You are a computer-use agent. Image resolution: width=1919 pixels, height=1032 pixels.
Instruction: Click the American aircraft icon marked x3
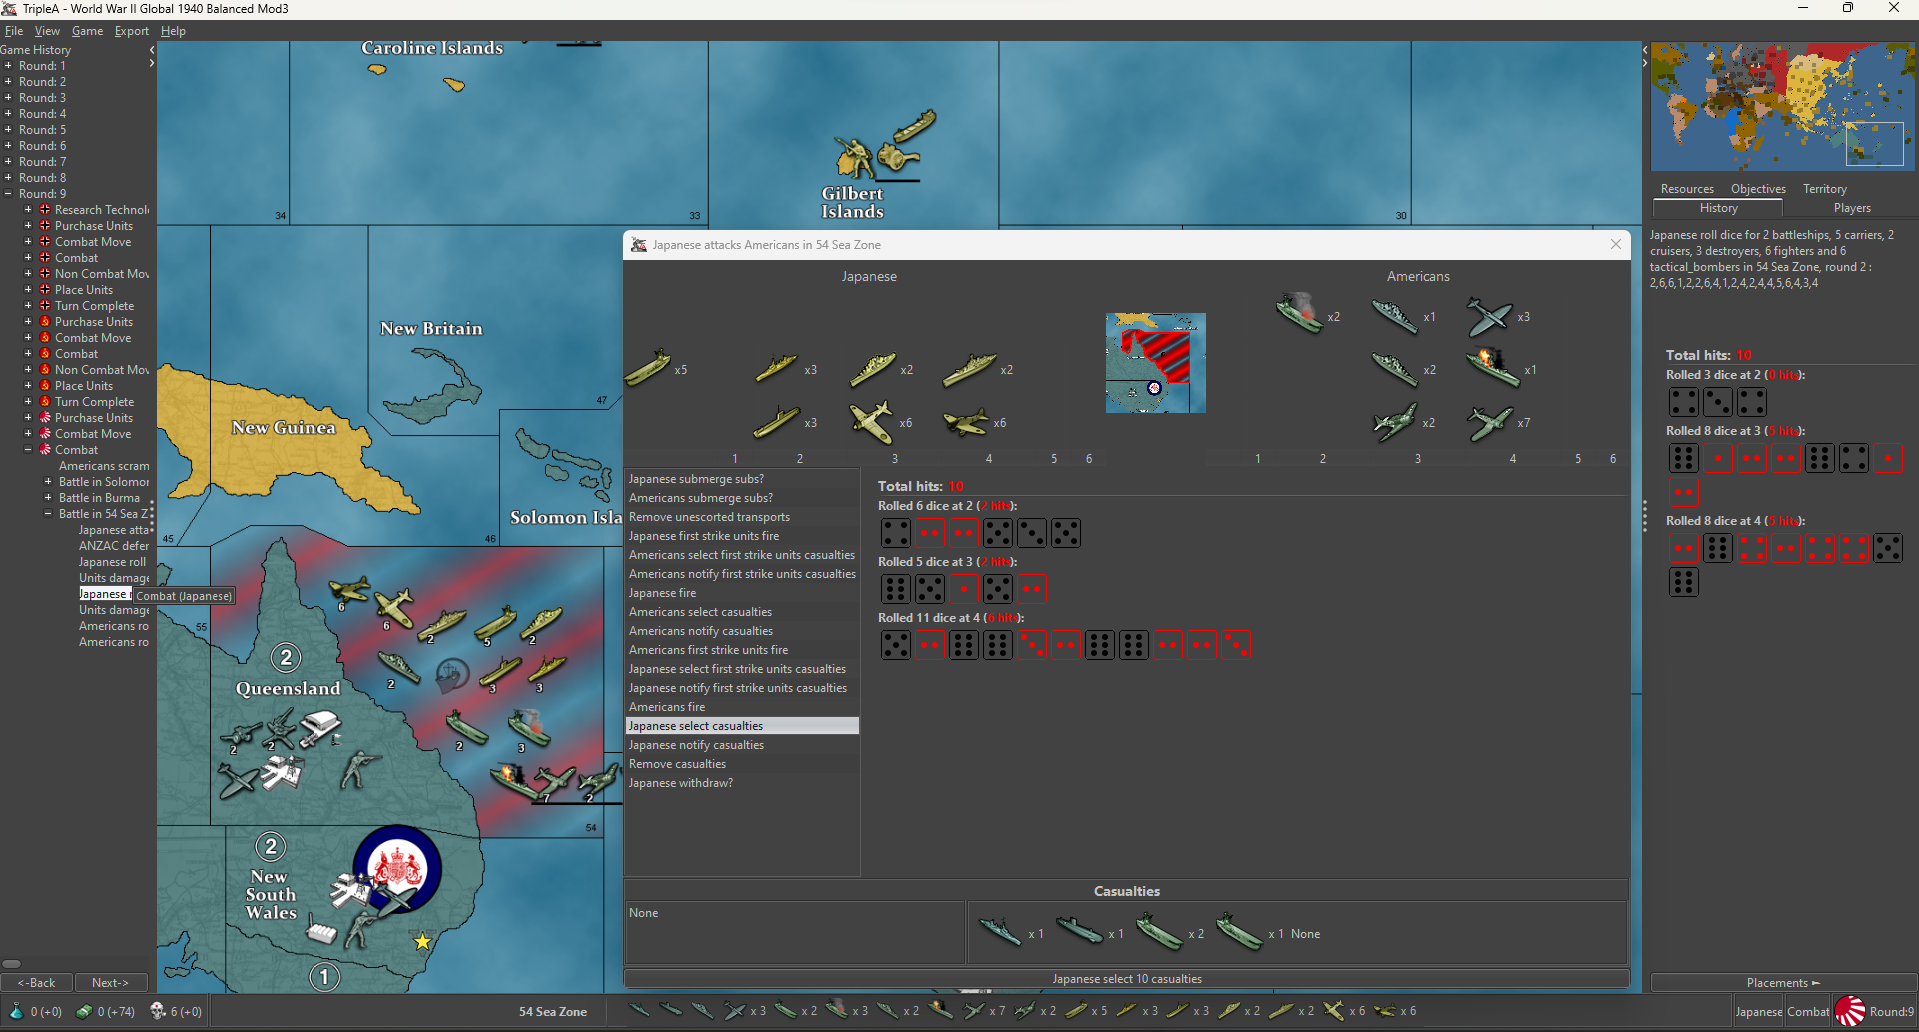tap(1490, 317)
